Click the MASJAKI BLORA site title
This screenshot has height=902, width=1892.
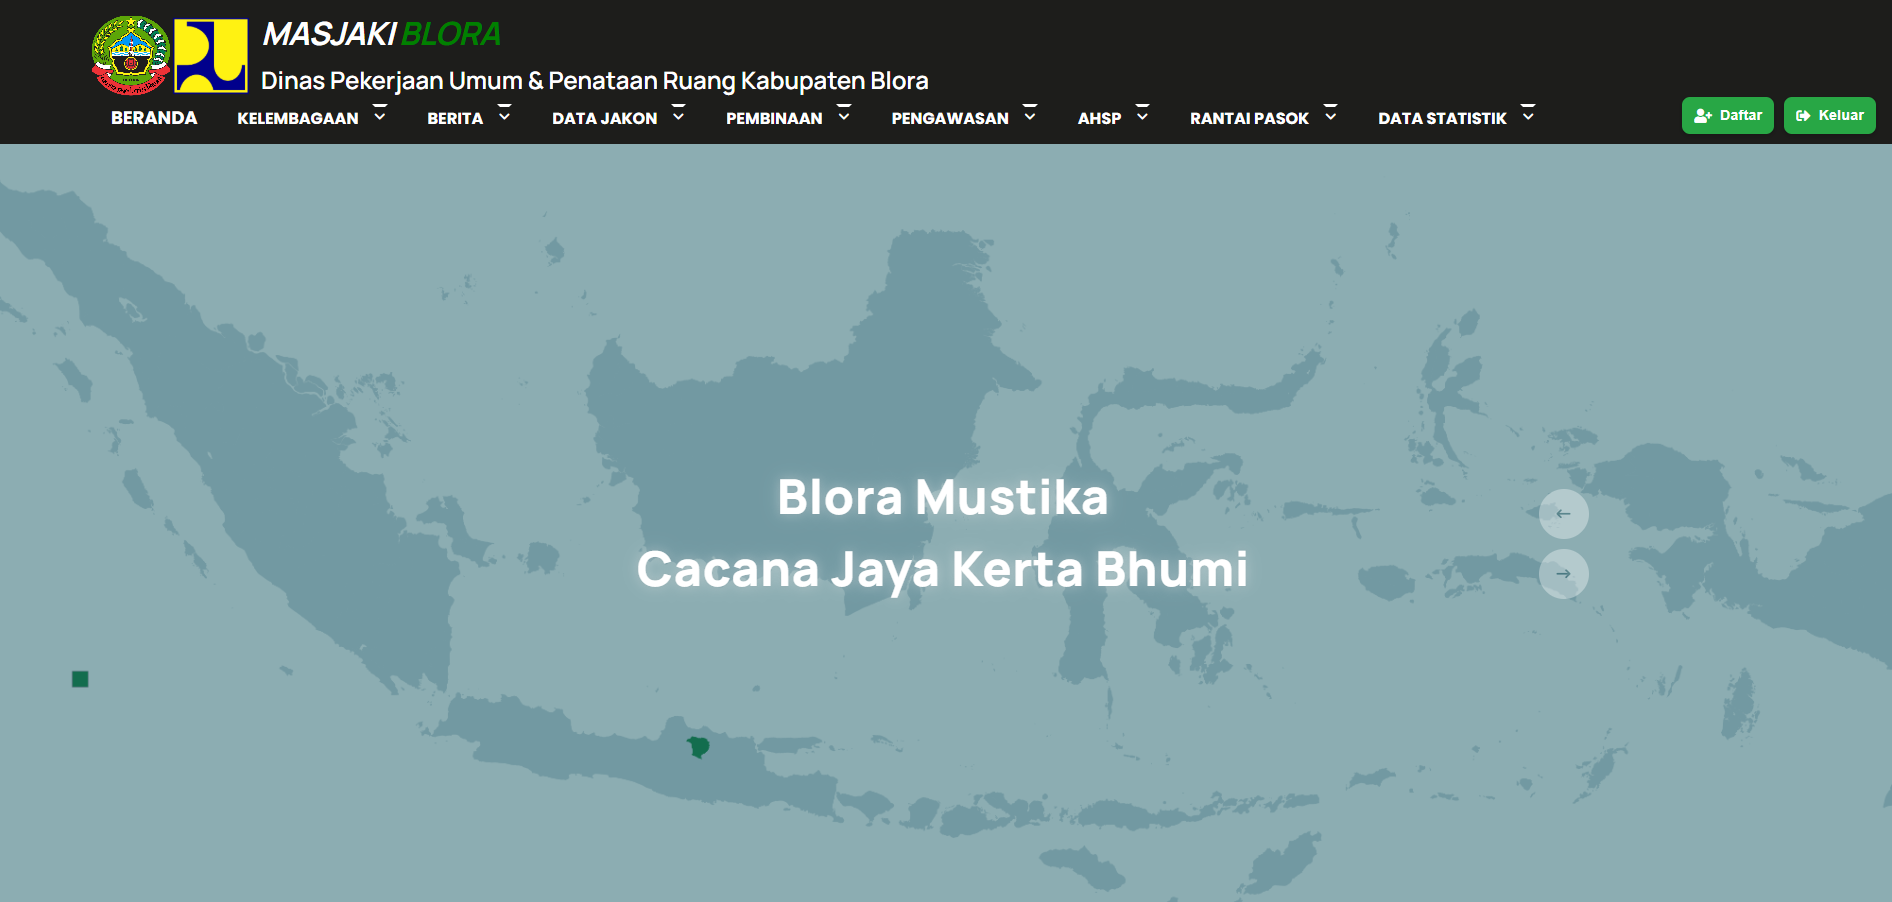click(x=381, y=34)
